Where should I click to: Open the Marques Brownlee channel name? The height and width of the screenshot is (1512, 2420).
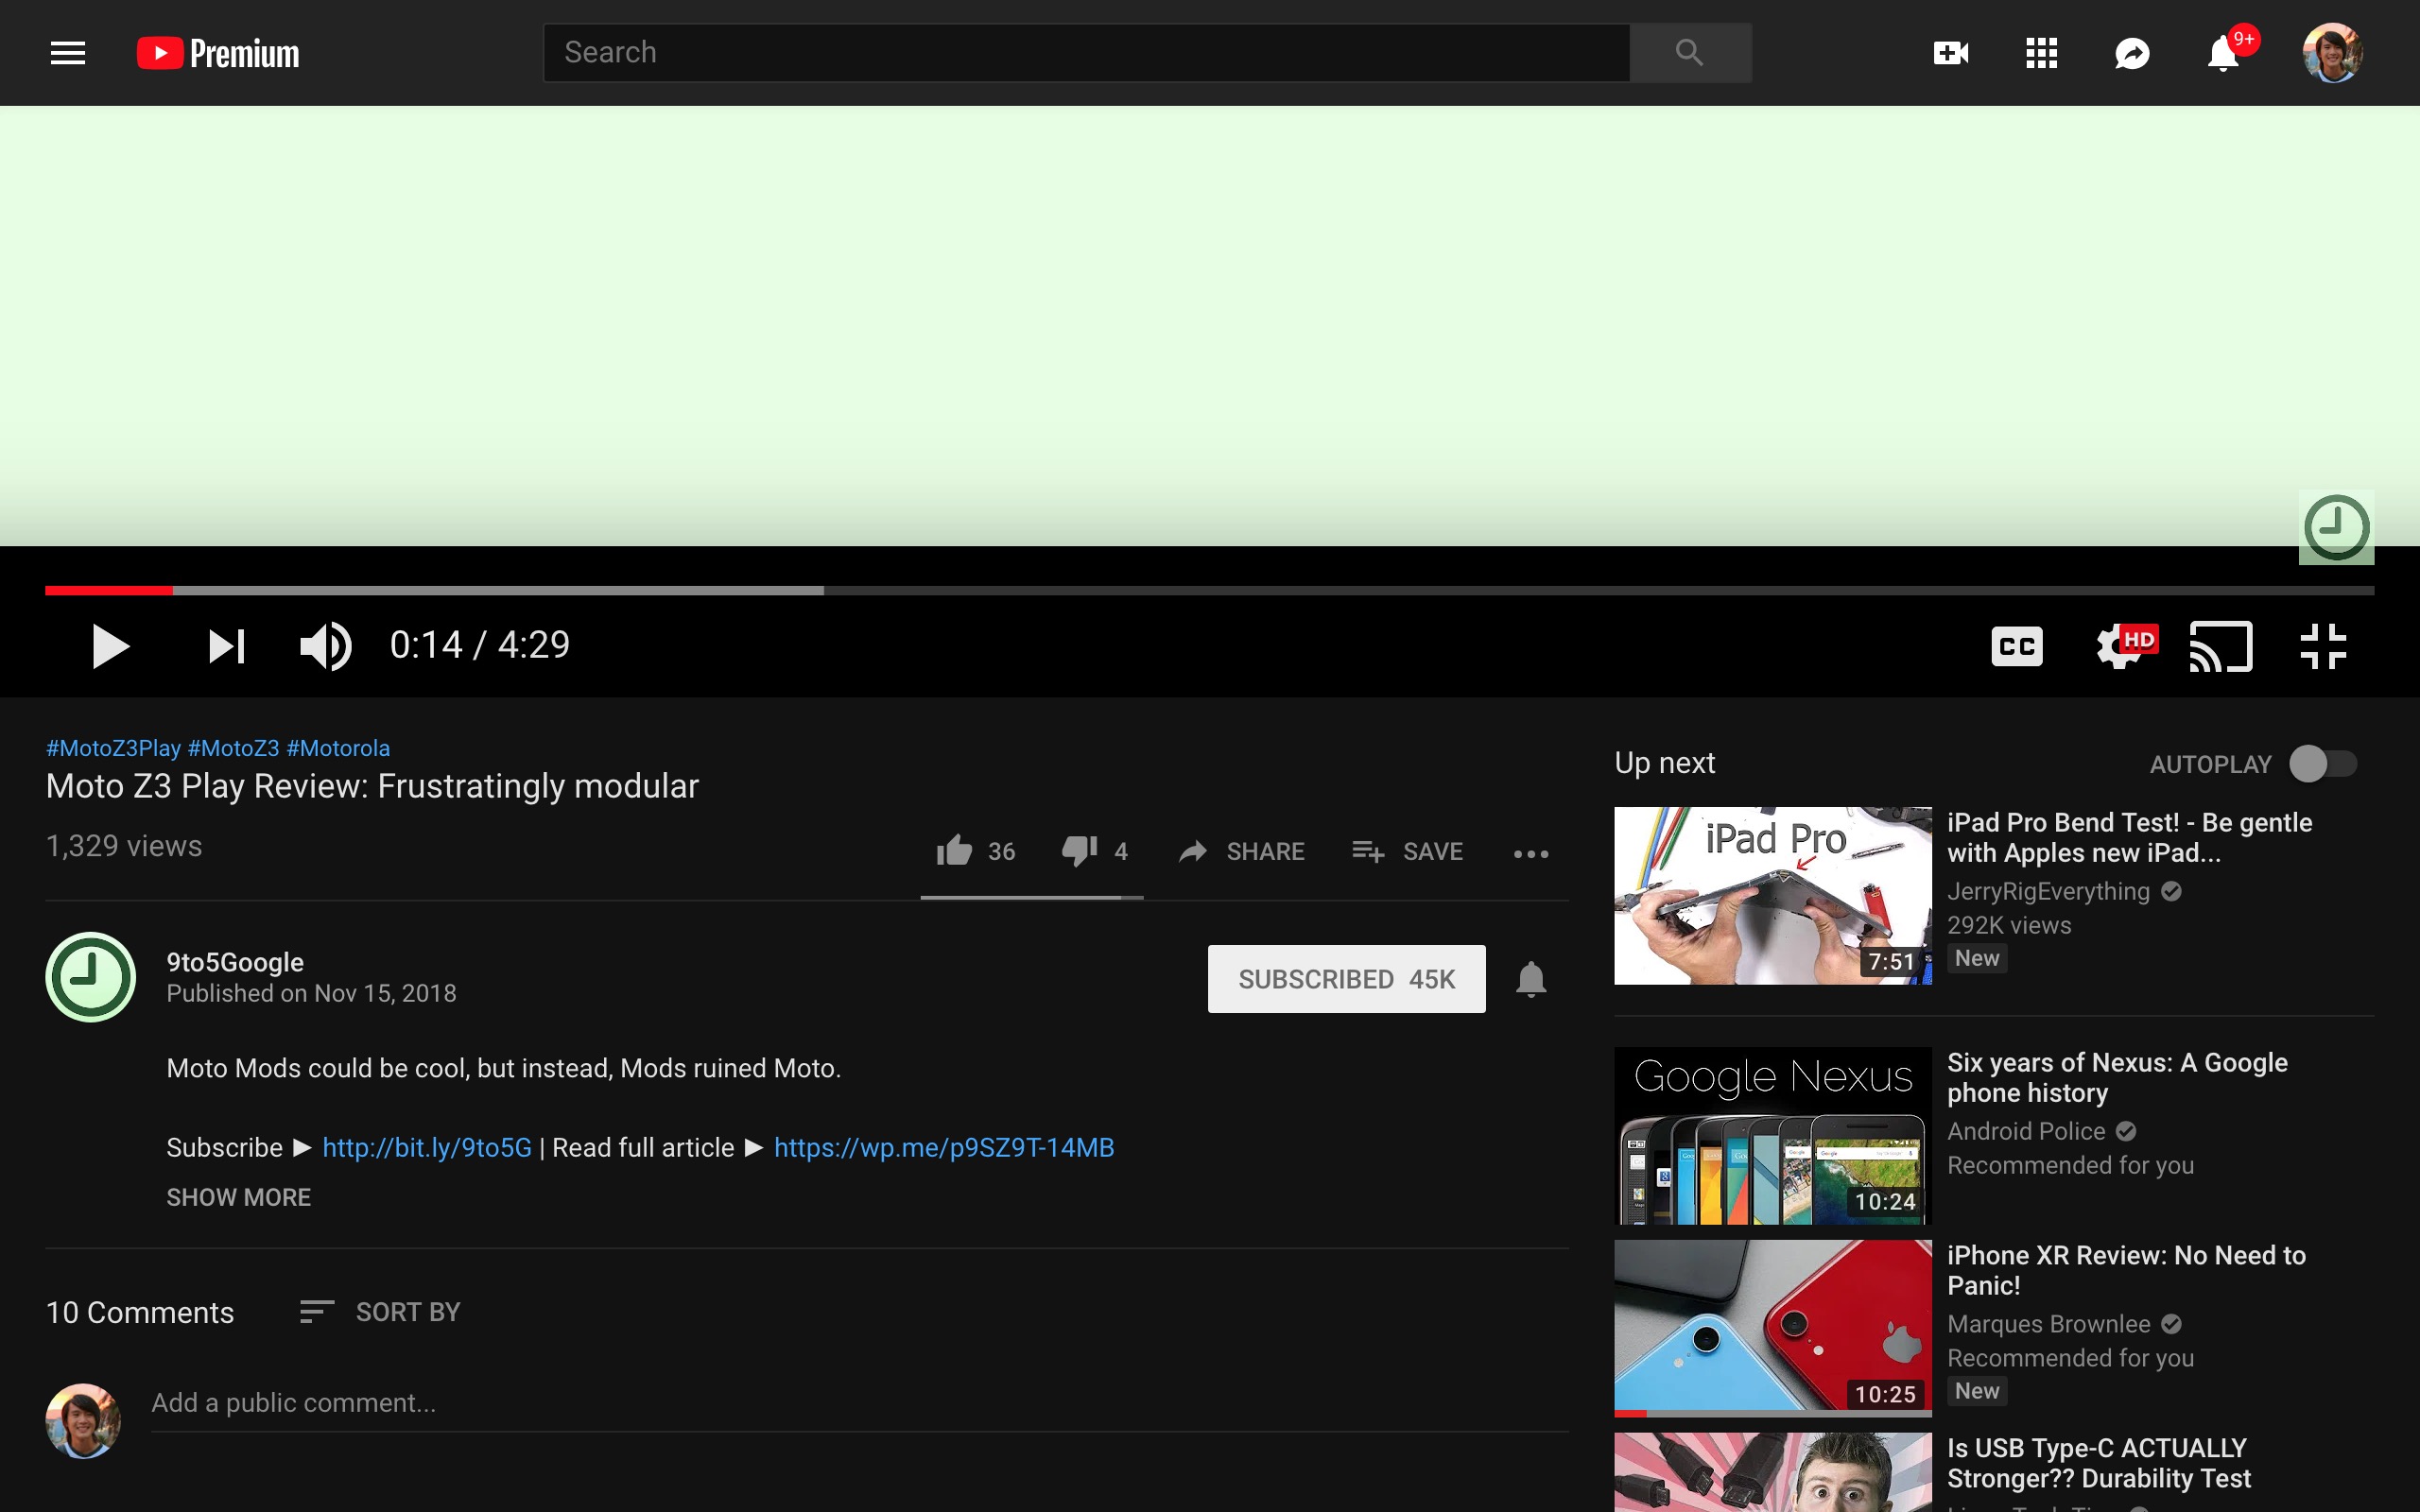(x=2048, y=1324)
